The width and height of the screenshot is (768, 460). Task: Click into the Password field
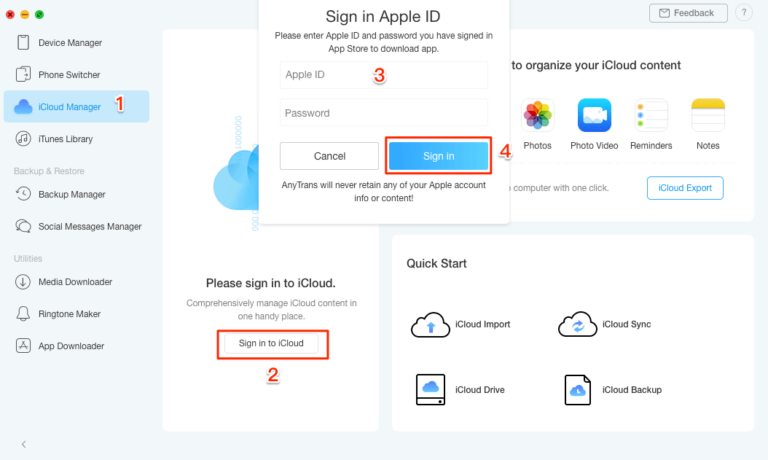click(x=384, y=113)
